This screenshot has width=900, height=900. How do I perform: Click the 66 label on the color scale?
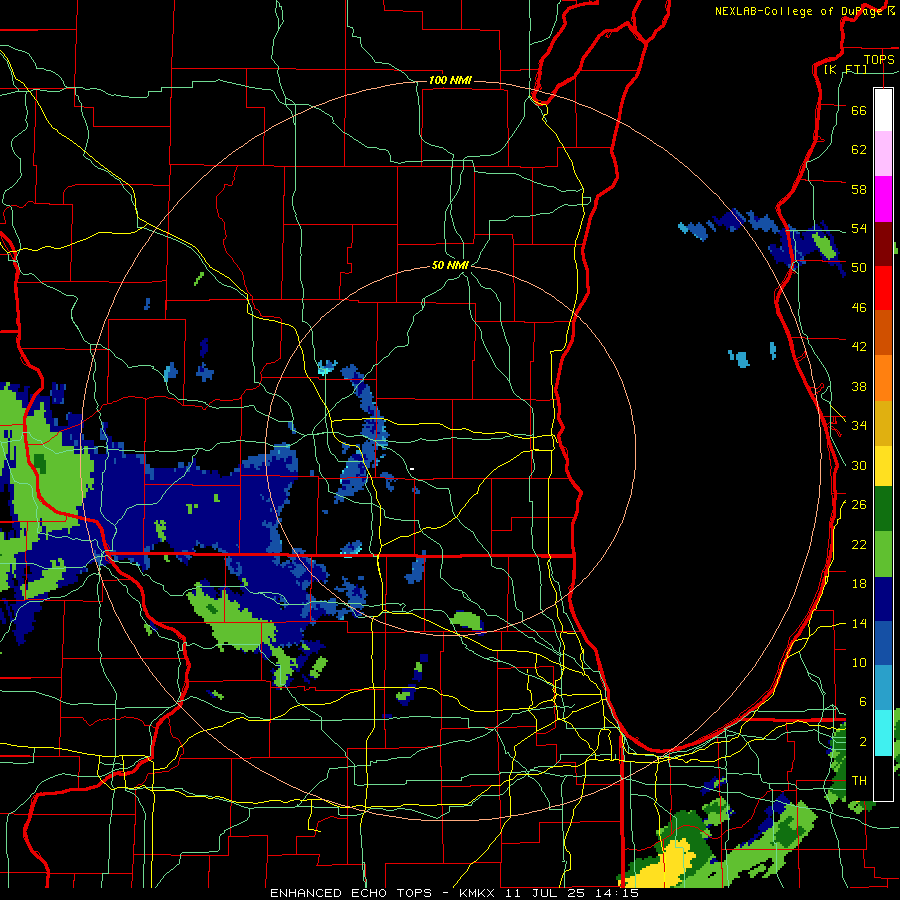pyautogui.click(x=859, y=111)
